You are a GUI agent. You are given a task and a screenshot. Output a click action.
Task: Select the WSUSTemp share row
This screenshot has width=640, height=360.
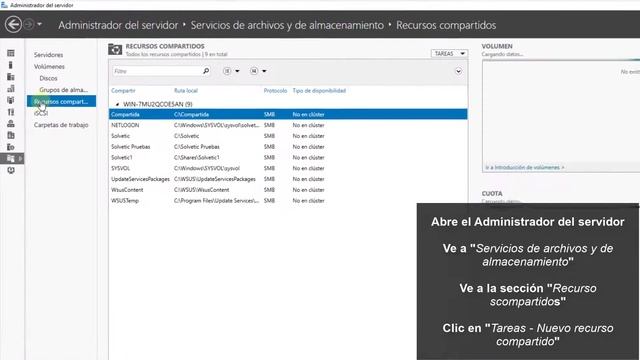pyautogui.click(x=288, y=201)
